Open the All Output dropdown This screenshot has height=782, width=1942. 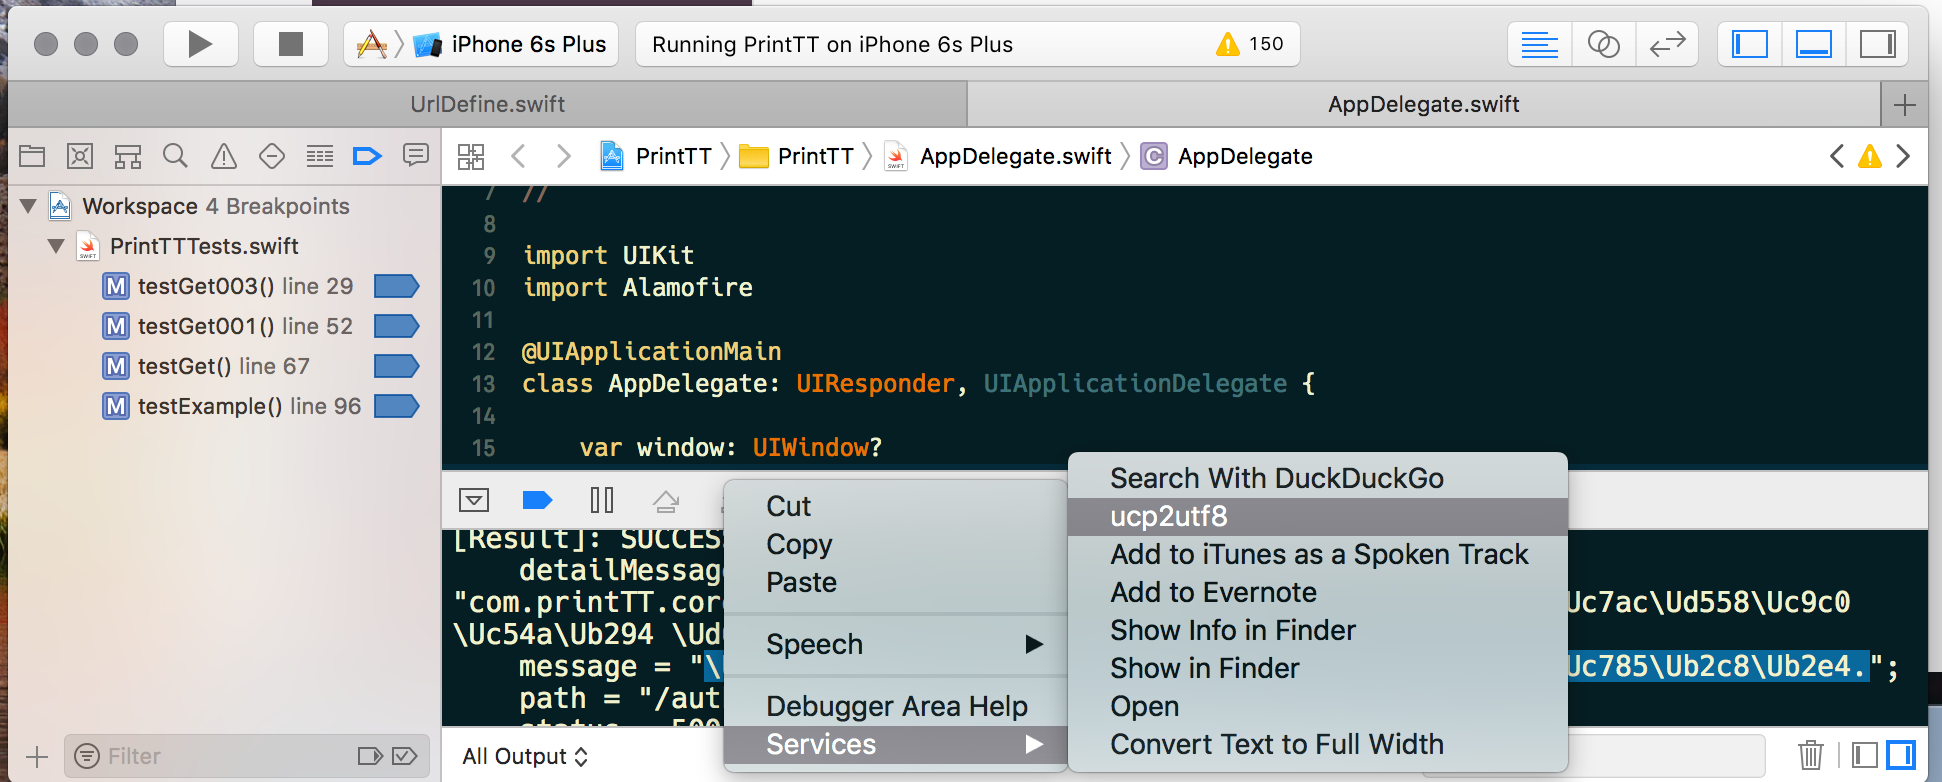click(x=525, y=757)
